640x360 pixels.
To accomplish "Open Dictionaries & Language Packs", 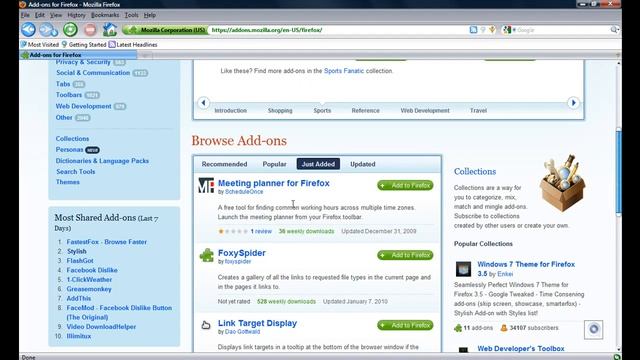I will coord(102,161).
